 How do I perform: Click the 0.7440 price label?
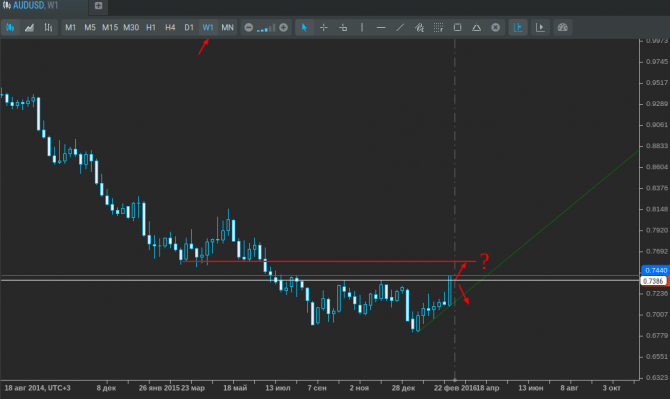pyautogui.click(x=655, y=270)
